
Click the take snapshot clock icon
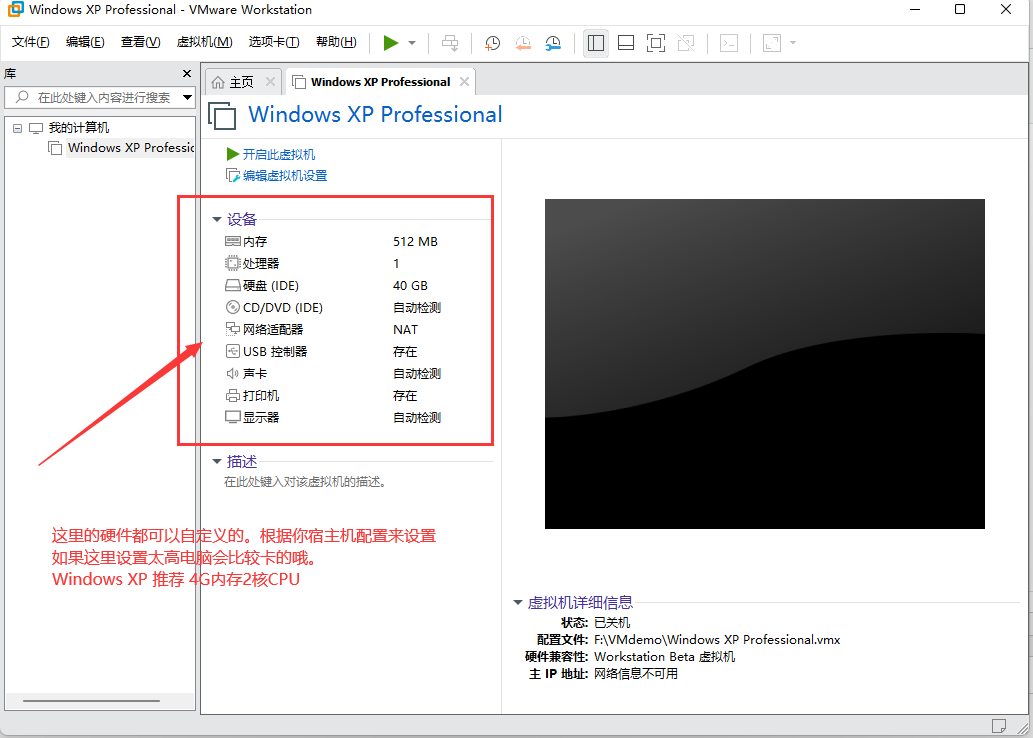click(491, 42)
